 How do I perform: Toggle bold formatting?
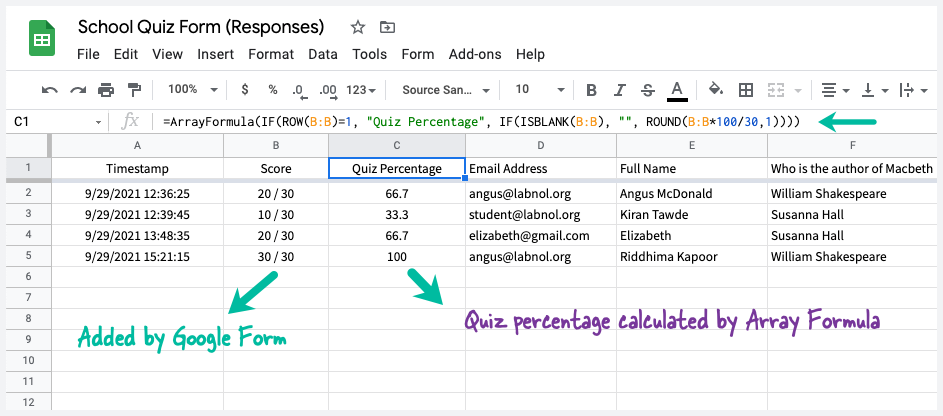591,90
